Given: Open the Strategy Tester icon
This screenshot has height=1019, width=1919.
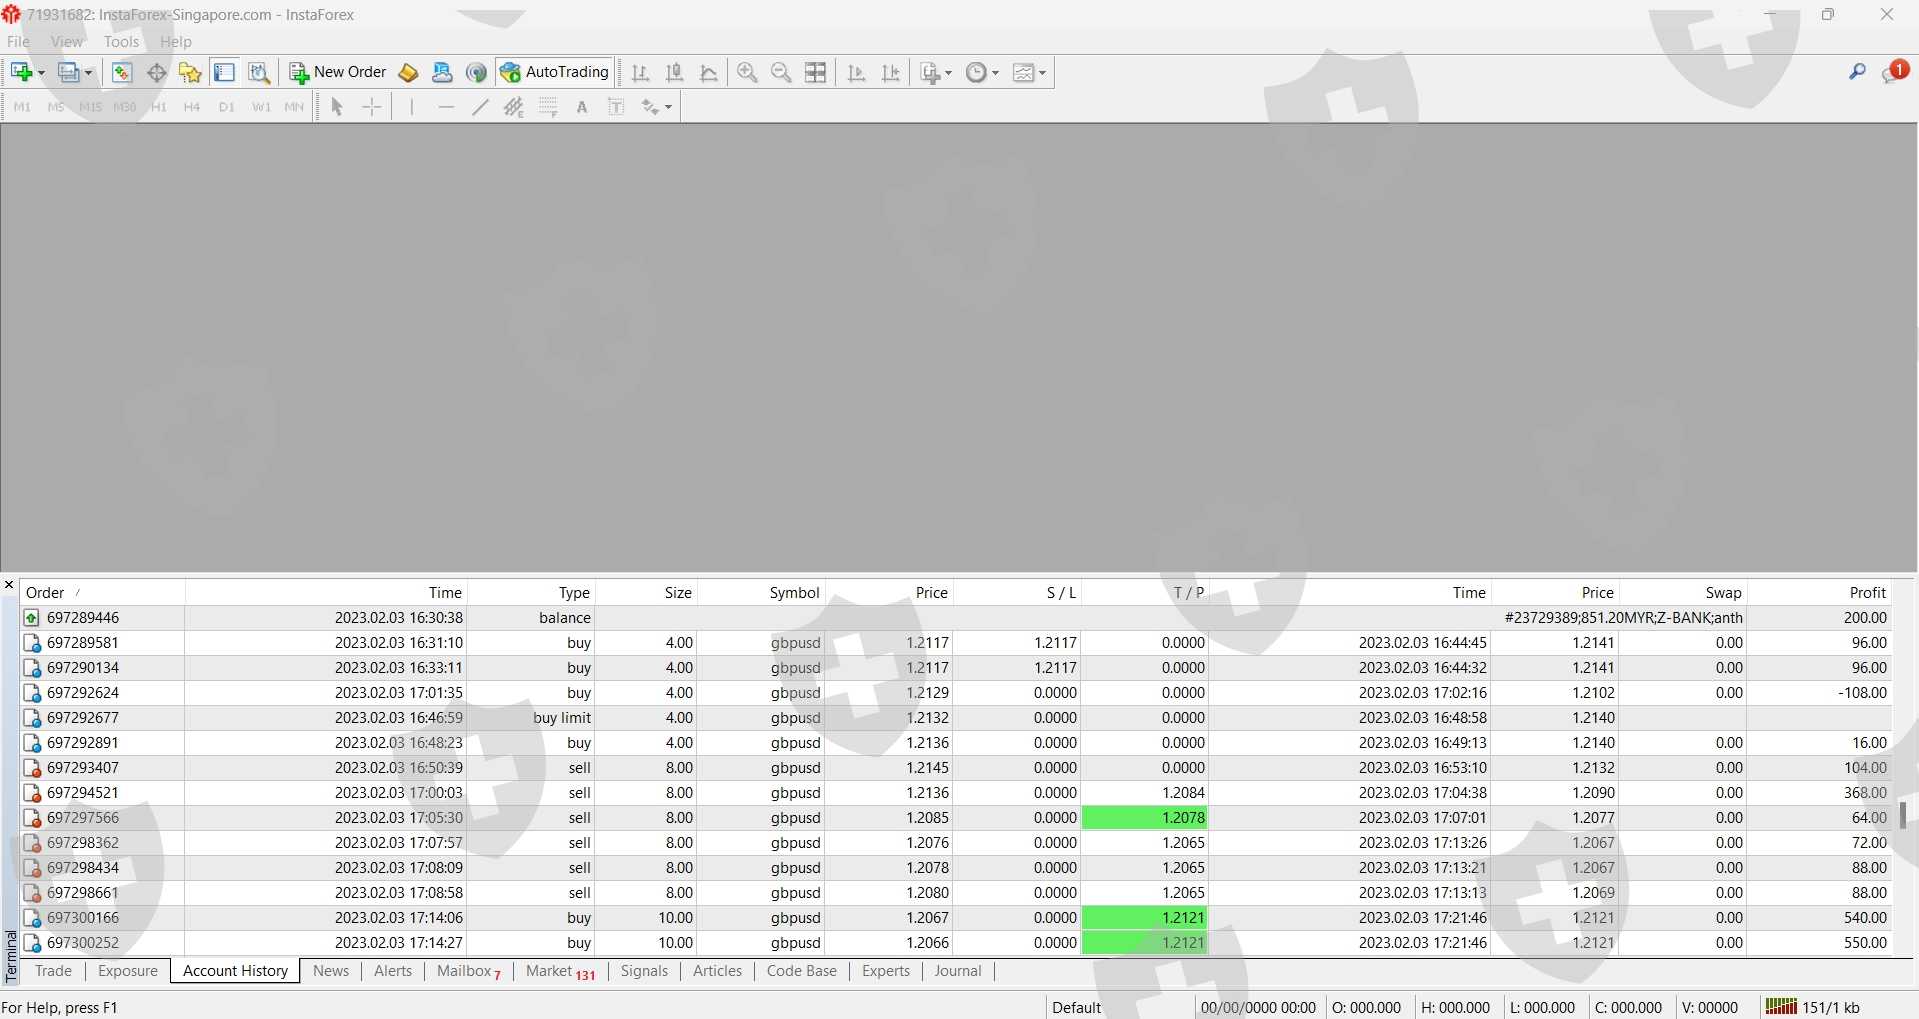Looking at the screenshot, I should [259, 72].
